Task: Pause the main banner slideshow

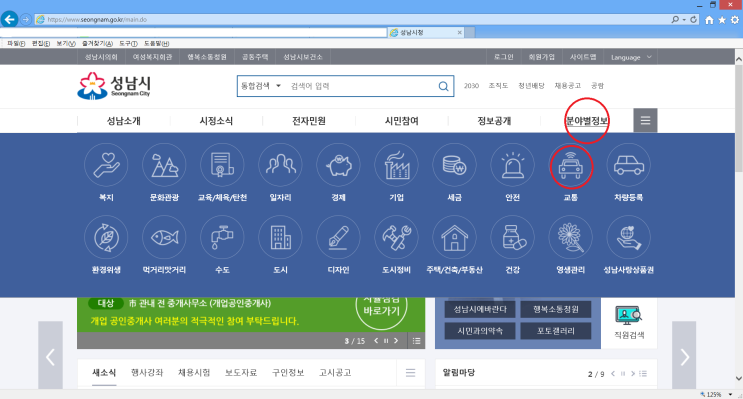Action: pyautogui.click(x=386, y=341)
